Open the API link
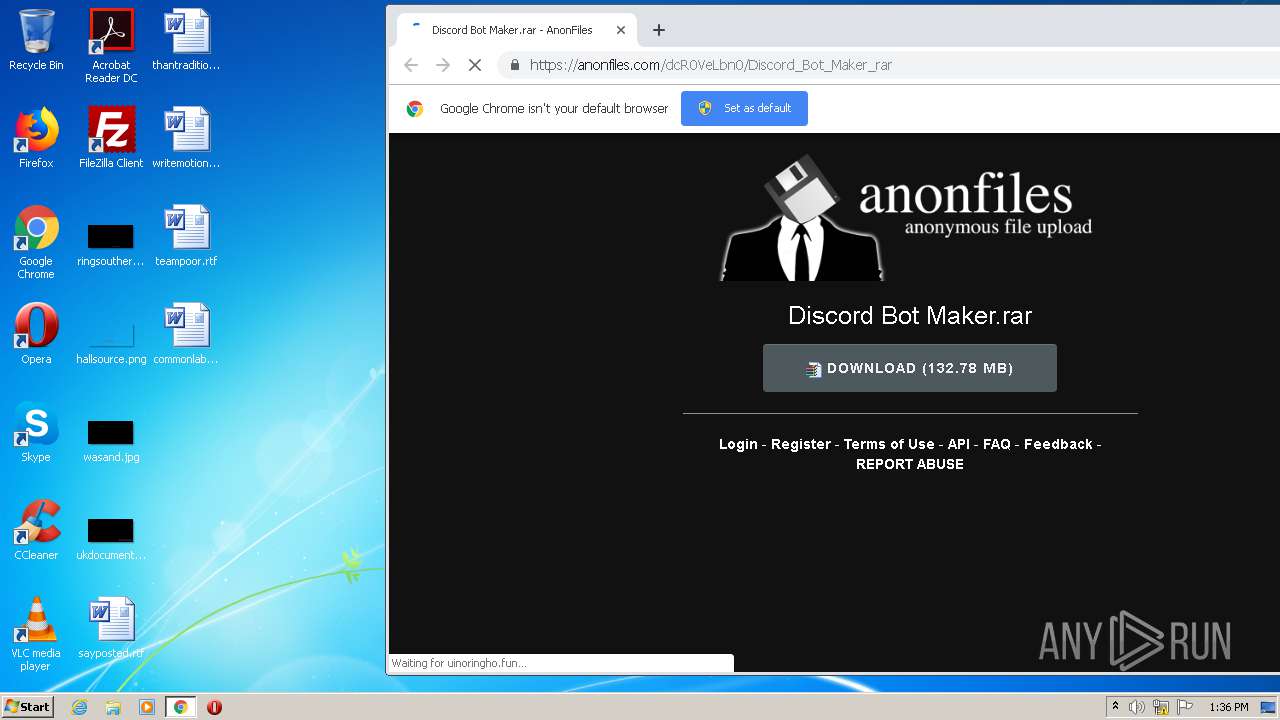 [959, 444]
